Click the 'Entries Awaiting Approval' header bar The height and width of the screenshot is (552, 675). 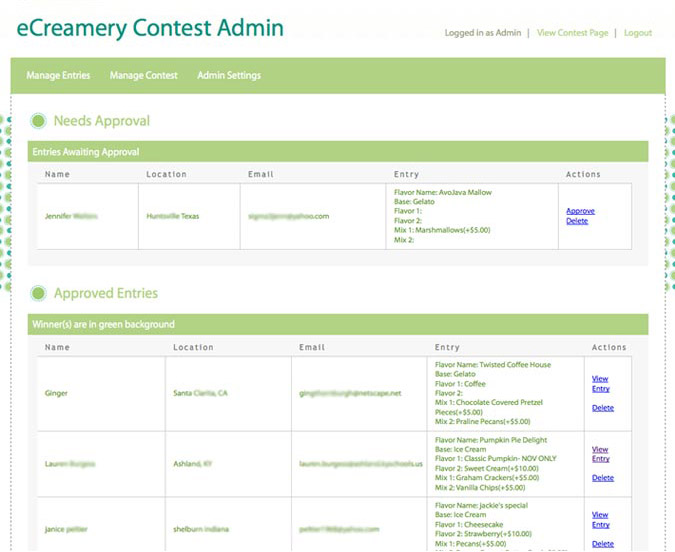[338, 152]
